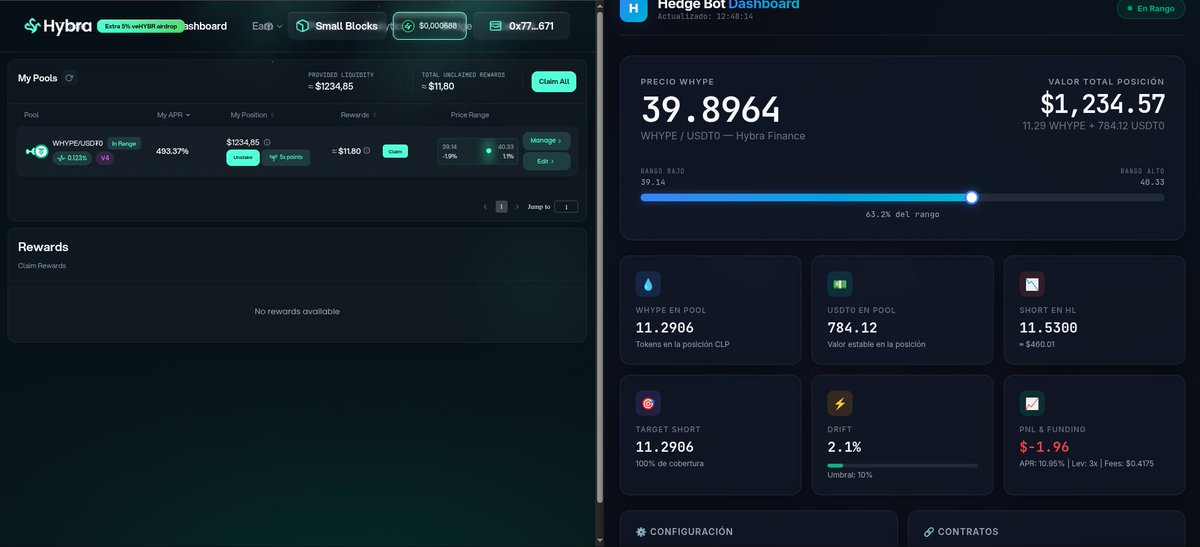Unstake the WHYPE/USDT0 position
The width and height of the screenshot is (1200, 547).
pos(243,158)
